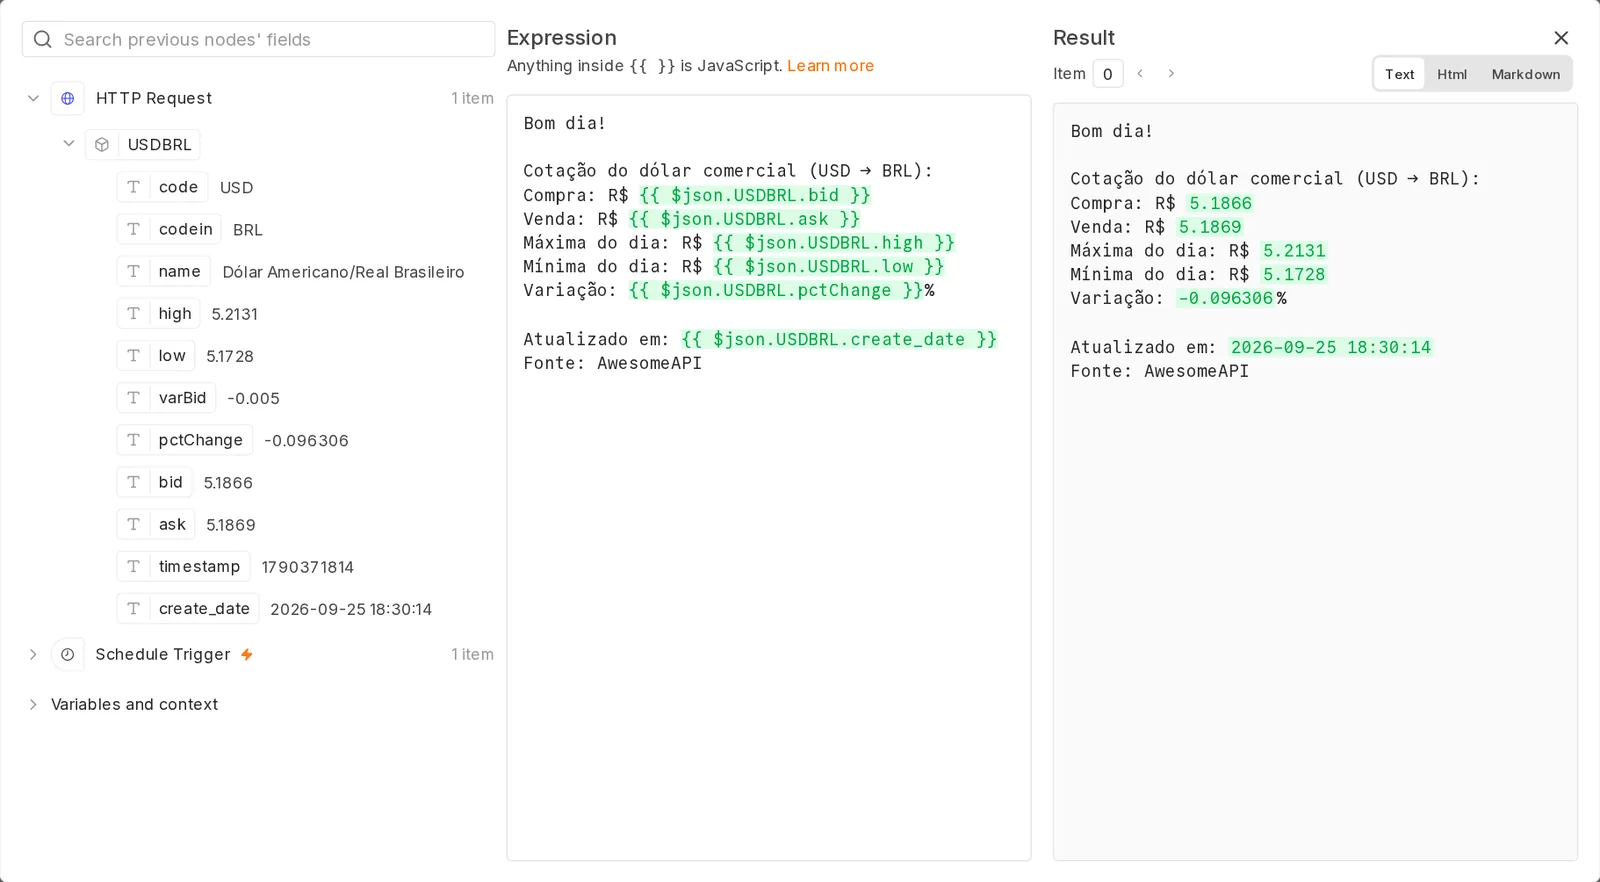The image size is (1600, 882).
Task: Click the type icon of the codein field
Action: coord(133,229)
